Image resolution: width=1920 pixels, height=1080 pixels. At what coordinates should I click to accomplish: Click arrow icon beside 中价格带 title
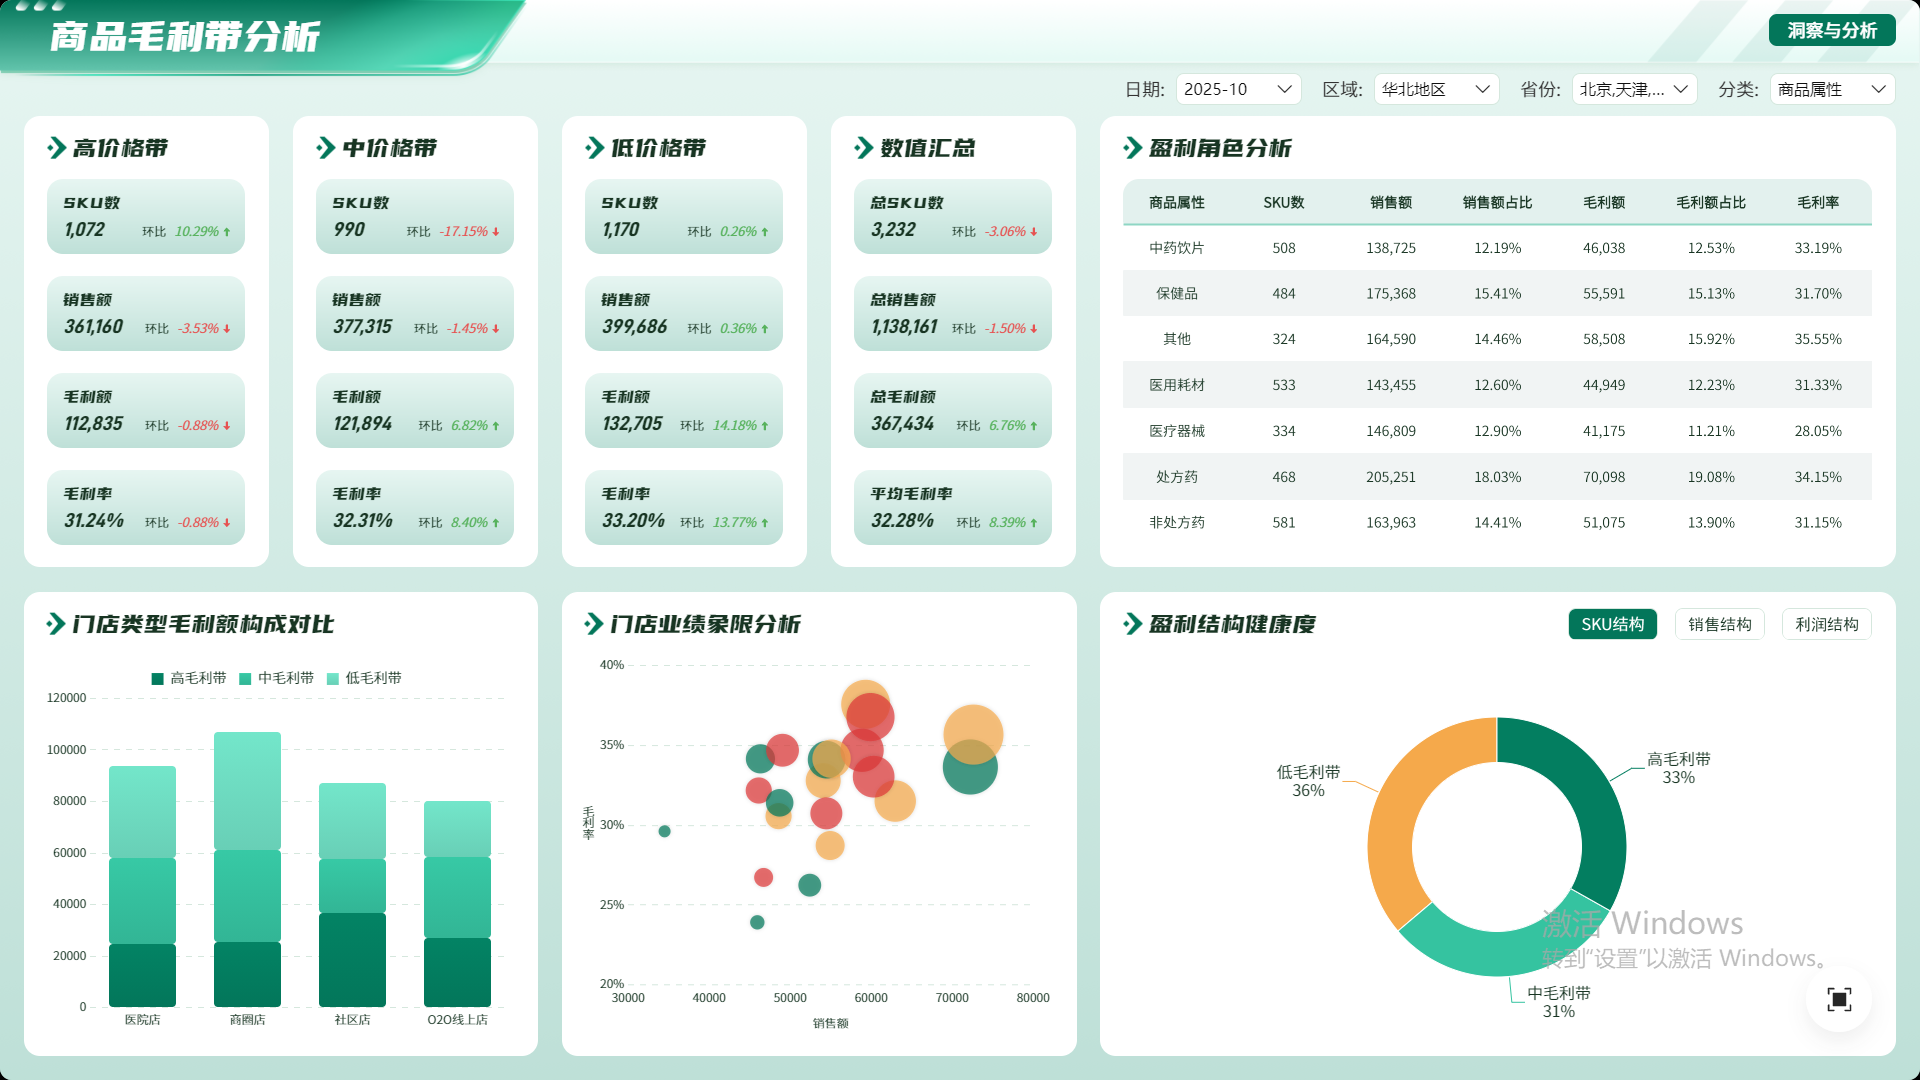326,148
